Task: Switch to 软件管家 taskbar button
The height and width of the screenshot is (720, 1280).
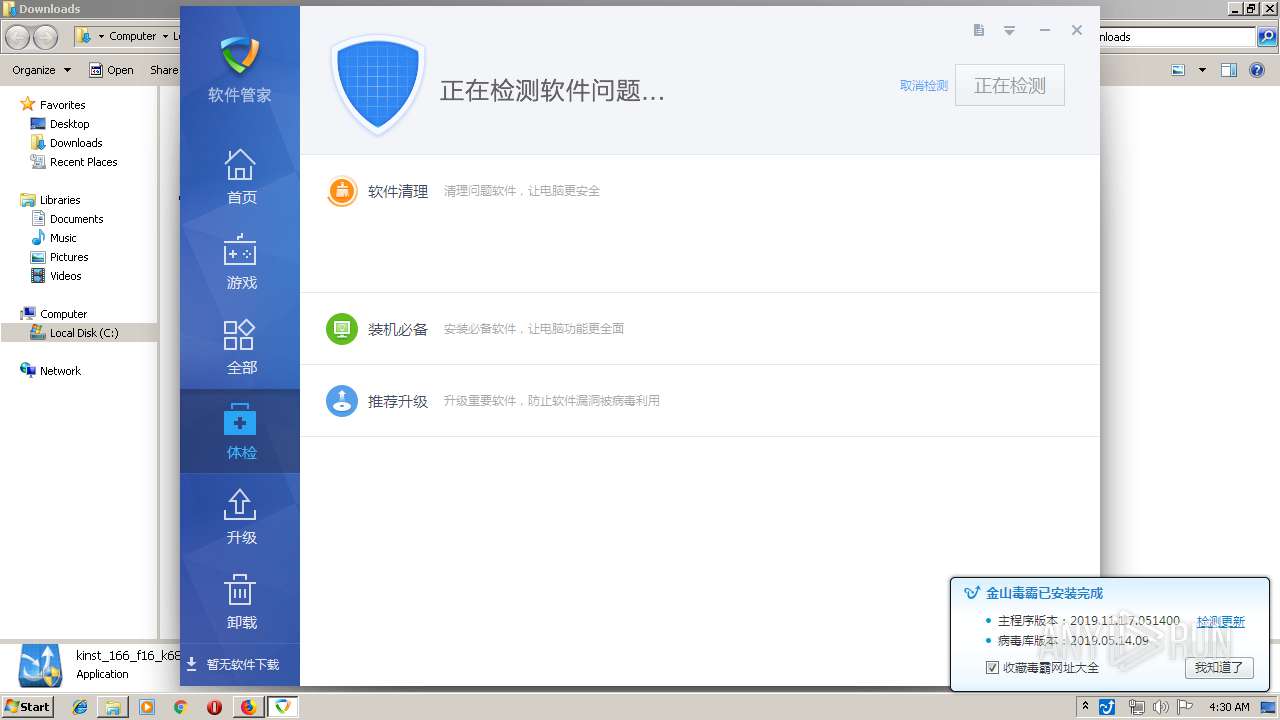Action: pyautogui.click(x=283, y=707)
